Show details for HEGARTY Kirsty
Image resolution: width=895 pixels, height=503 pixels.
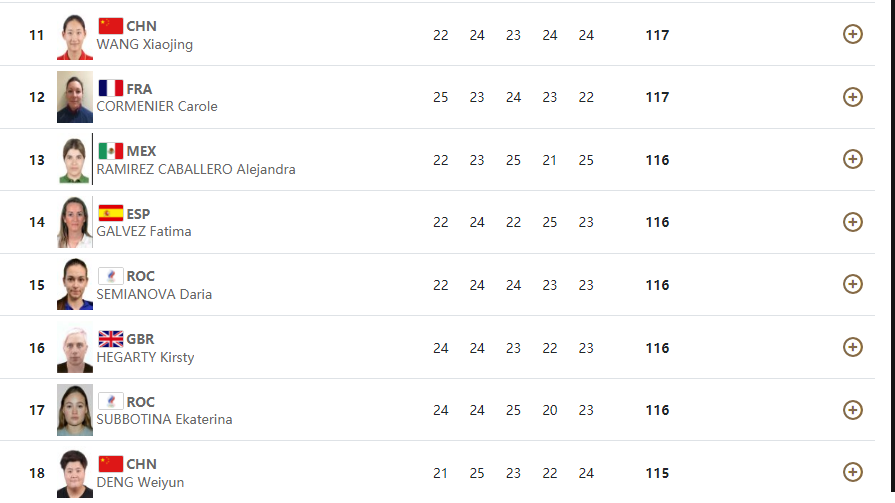pos(852,347)
